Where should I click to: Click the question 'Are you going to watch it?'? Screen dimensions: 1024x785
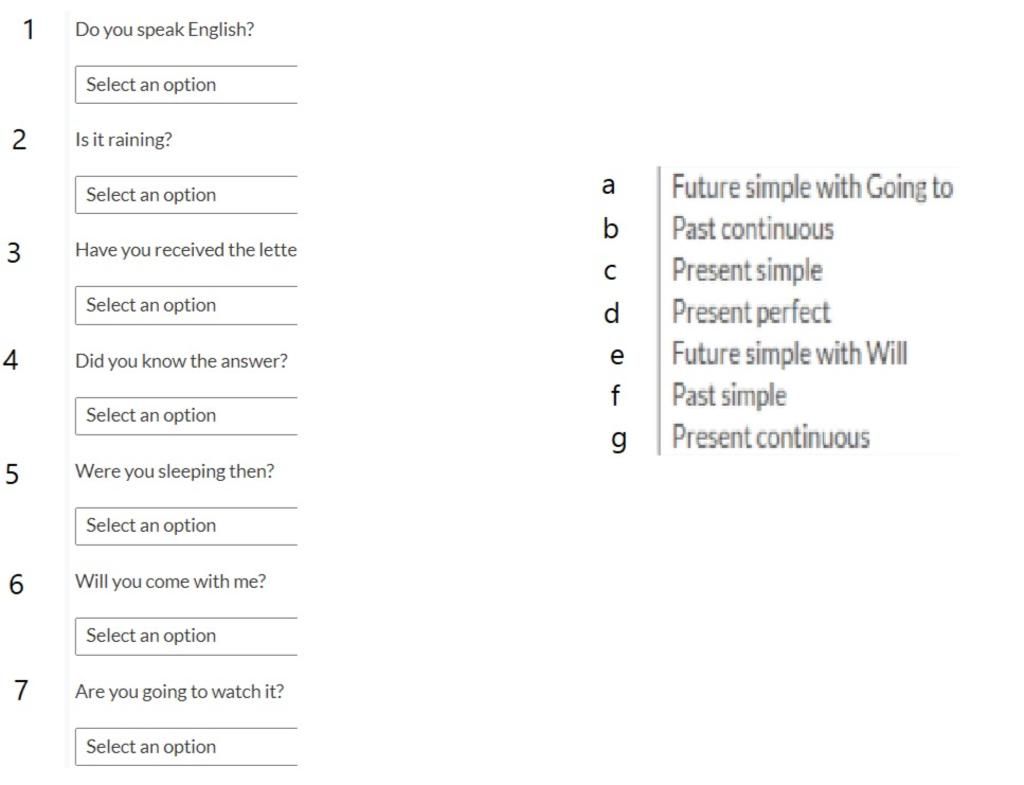coord(179,691)
